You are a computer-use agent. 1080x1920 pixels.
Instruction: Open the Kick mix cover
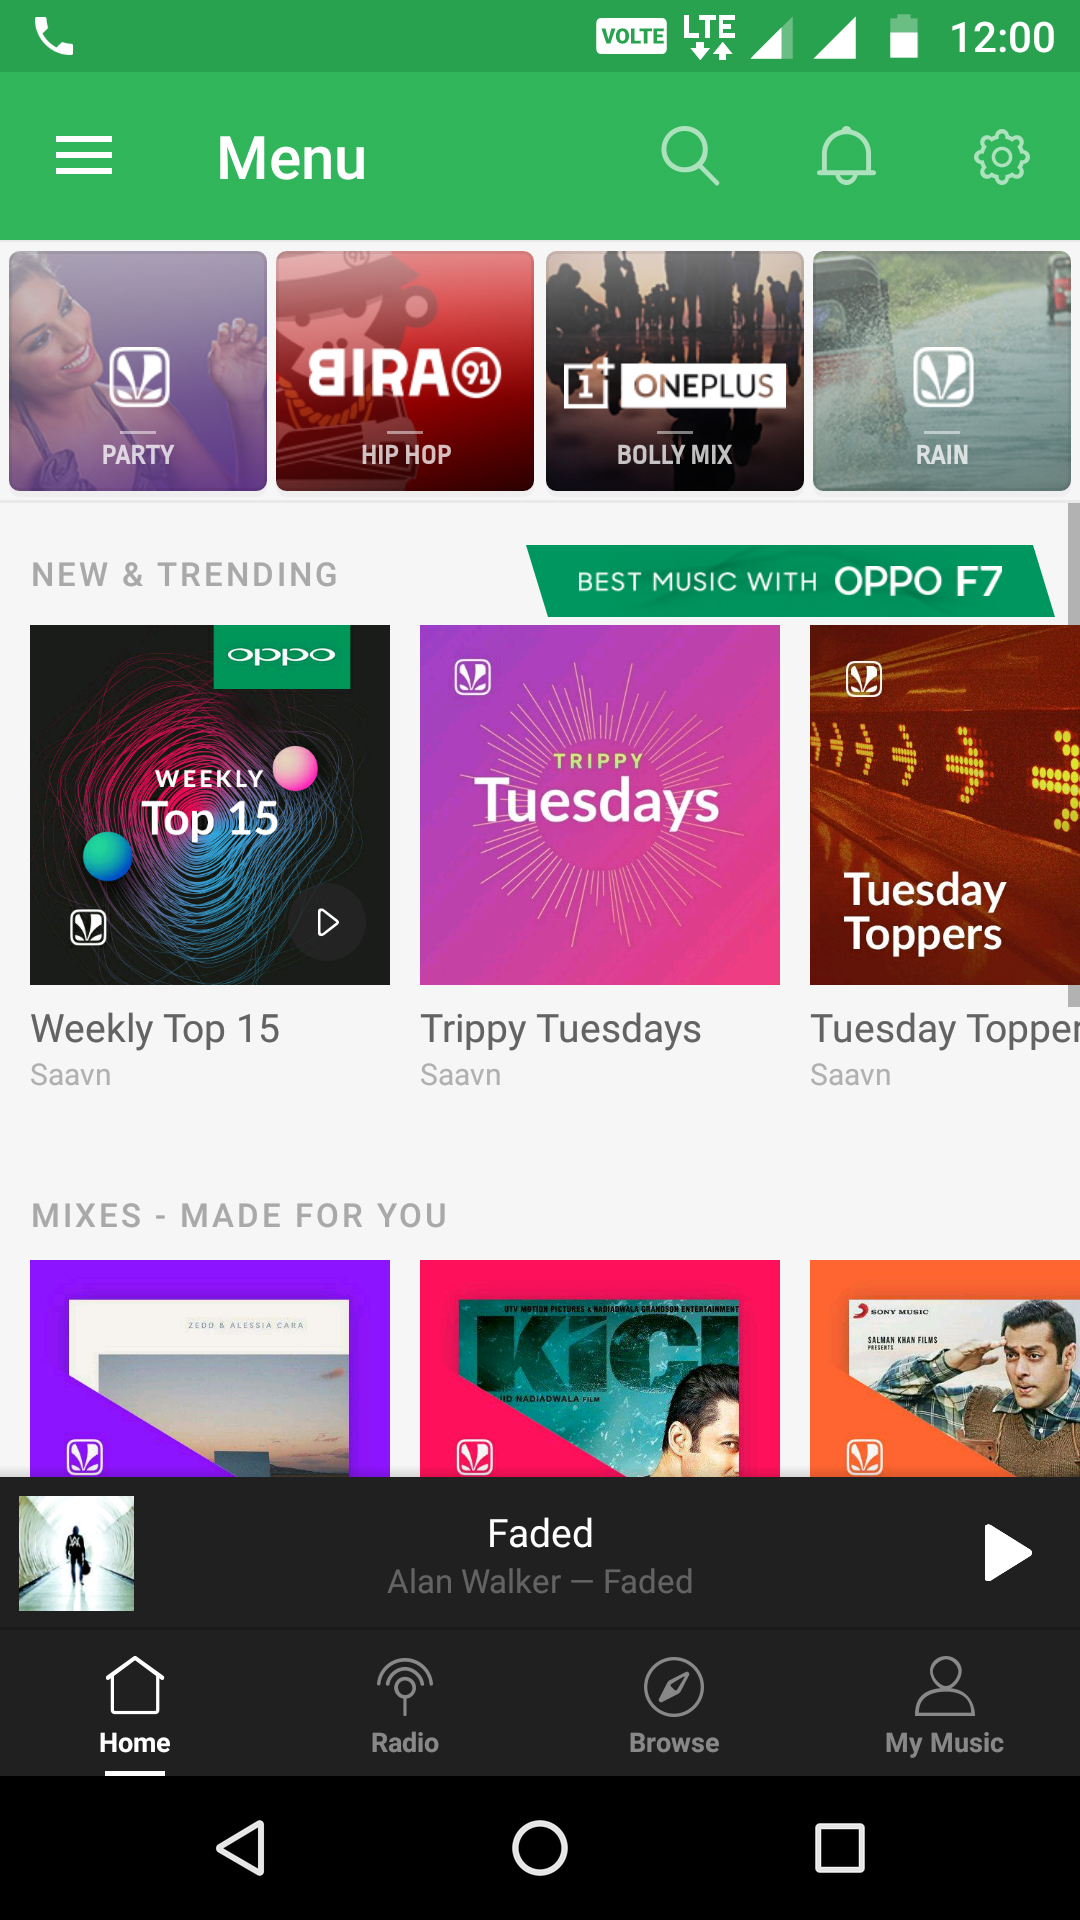pos(600,1368)
